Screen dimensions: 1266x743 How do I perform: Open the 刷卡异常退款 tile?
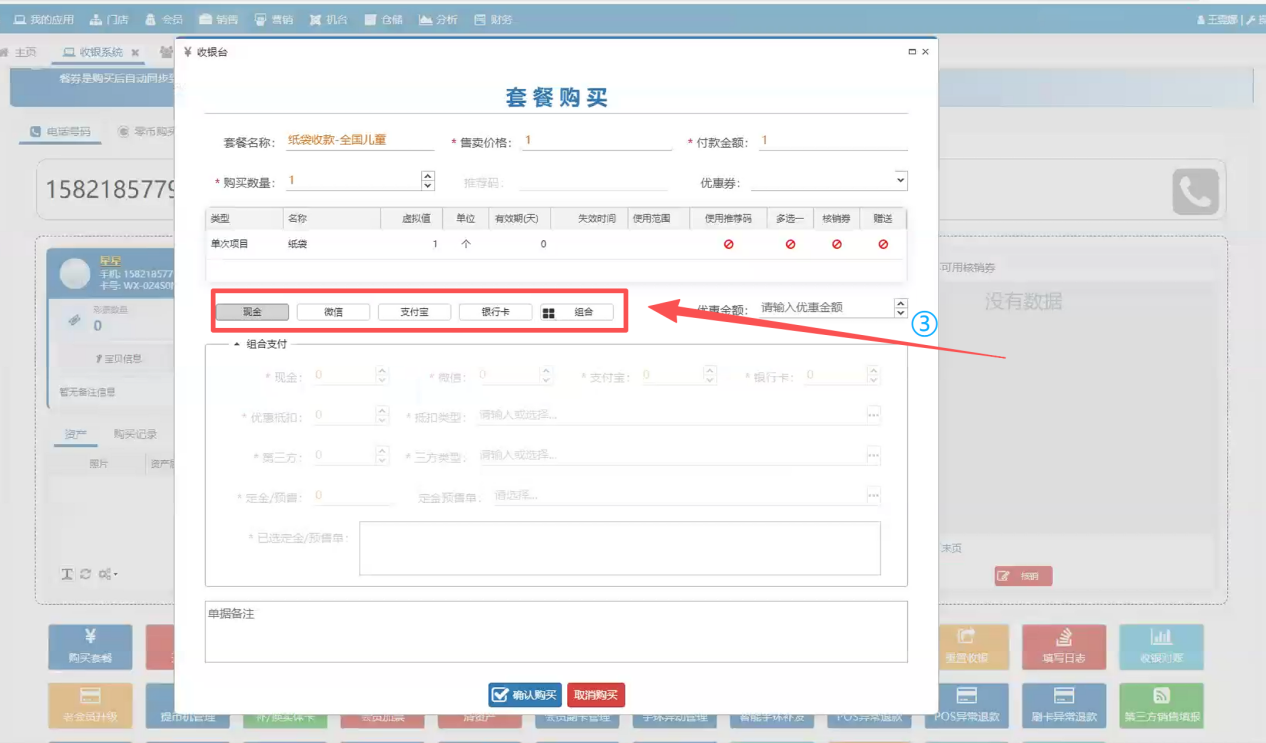1064,705
